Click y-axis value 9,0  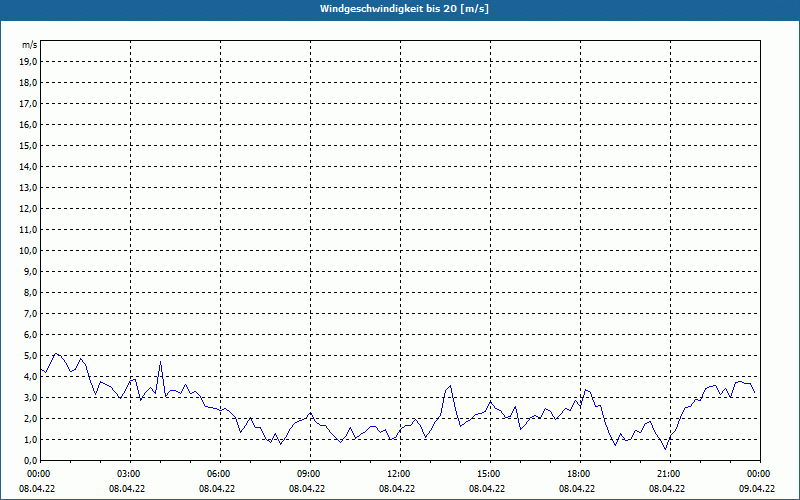[29, 271]
